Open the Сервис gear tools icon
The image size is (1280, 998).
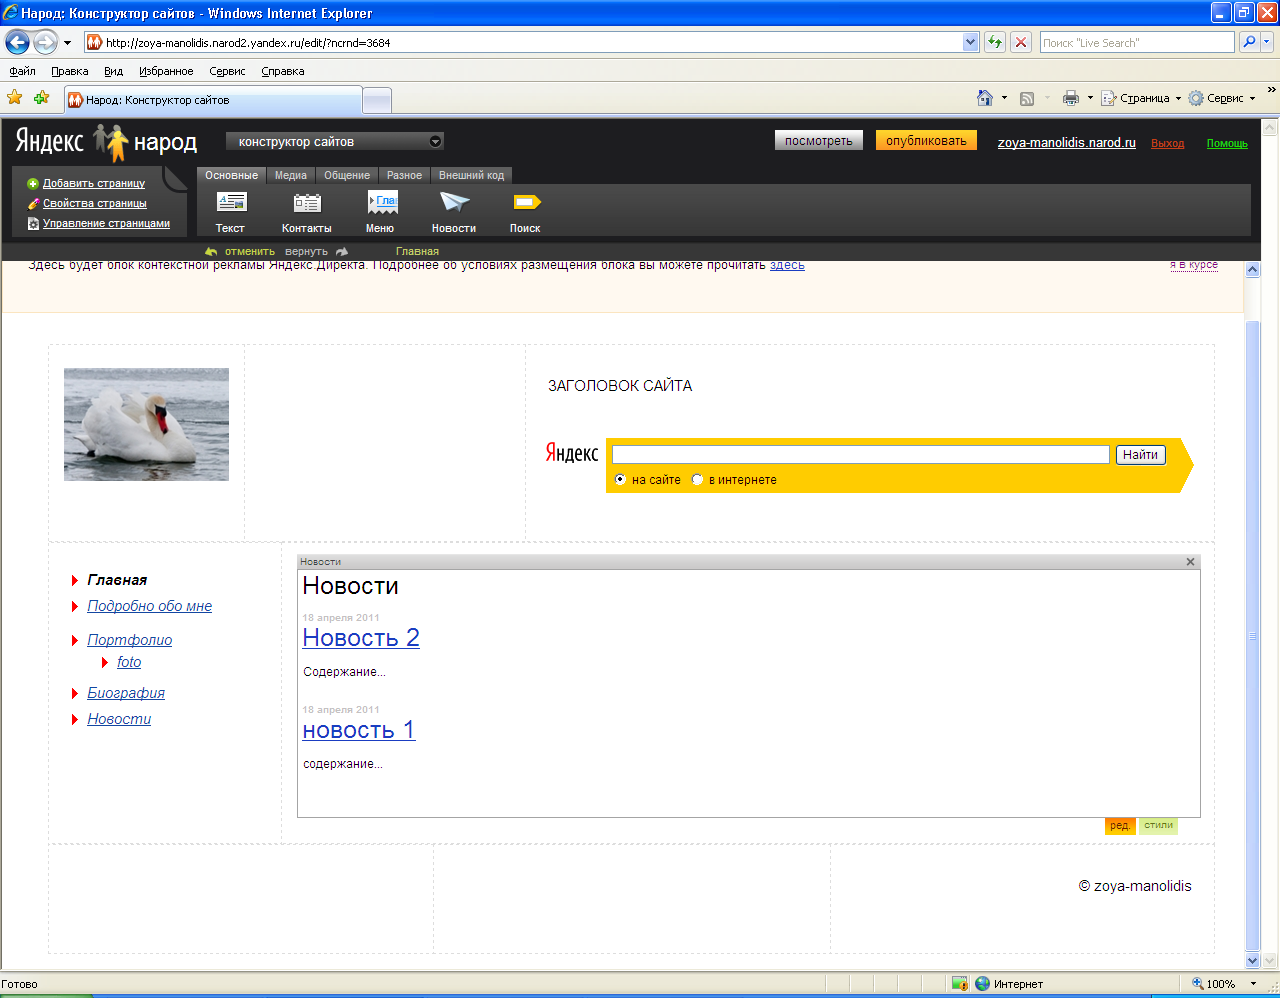pos(1195,98)
